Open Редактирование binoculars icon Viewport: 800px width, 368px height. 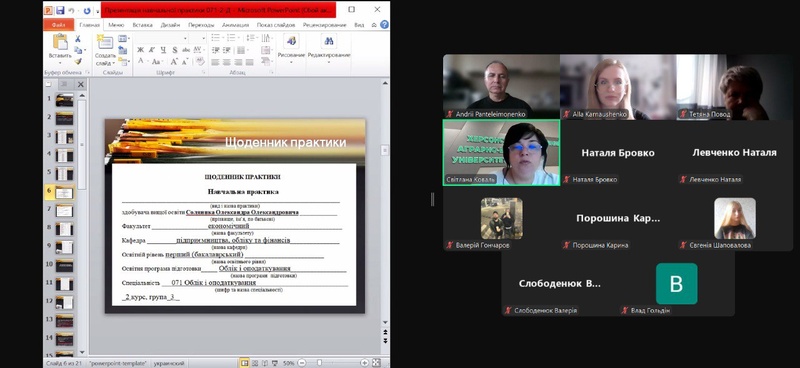tap(329, 41)
